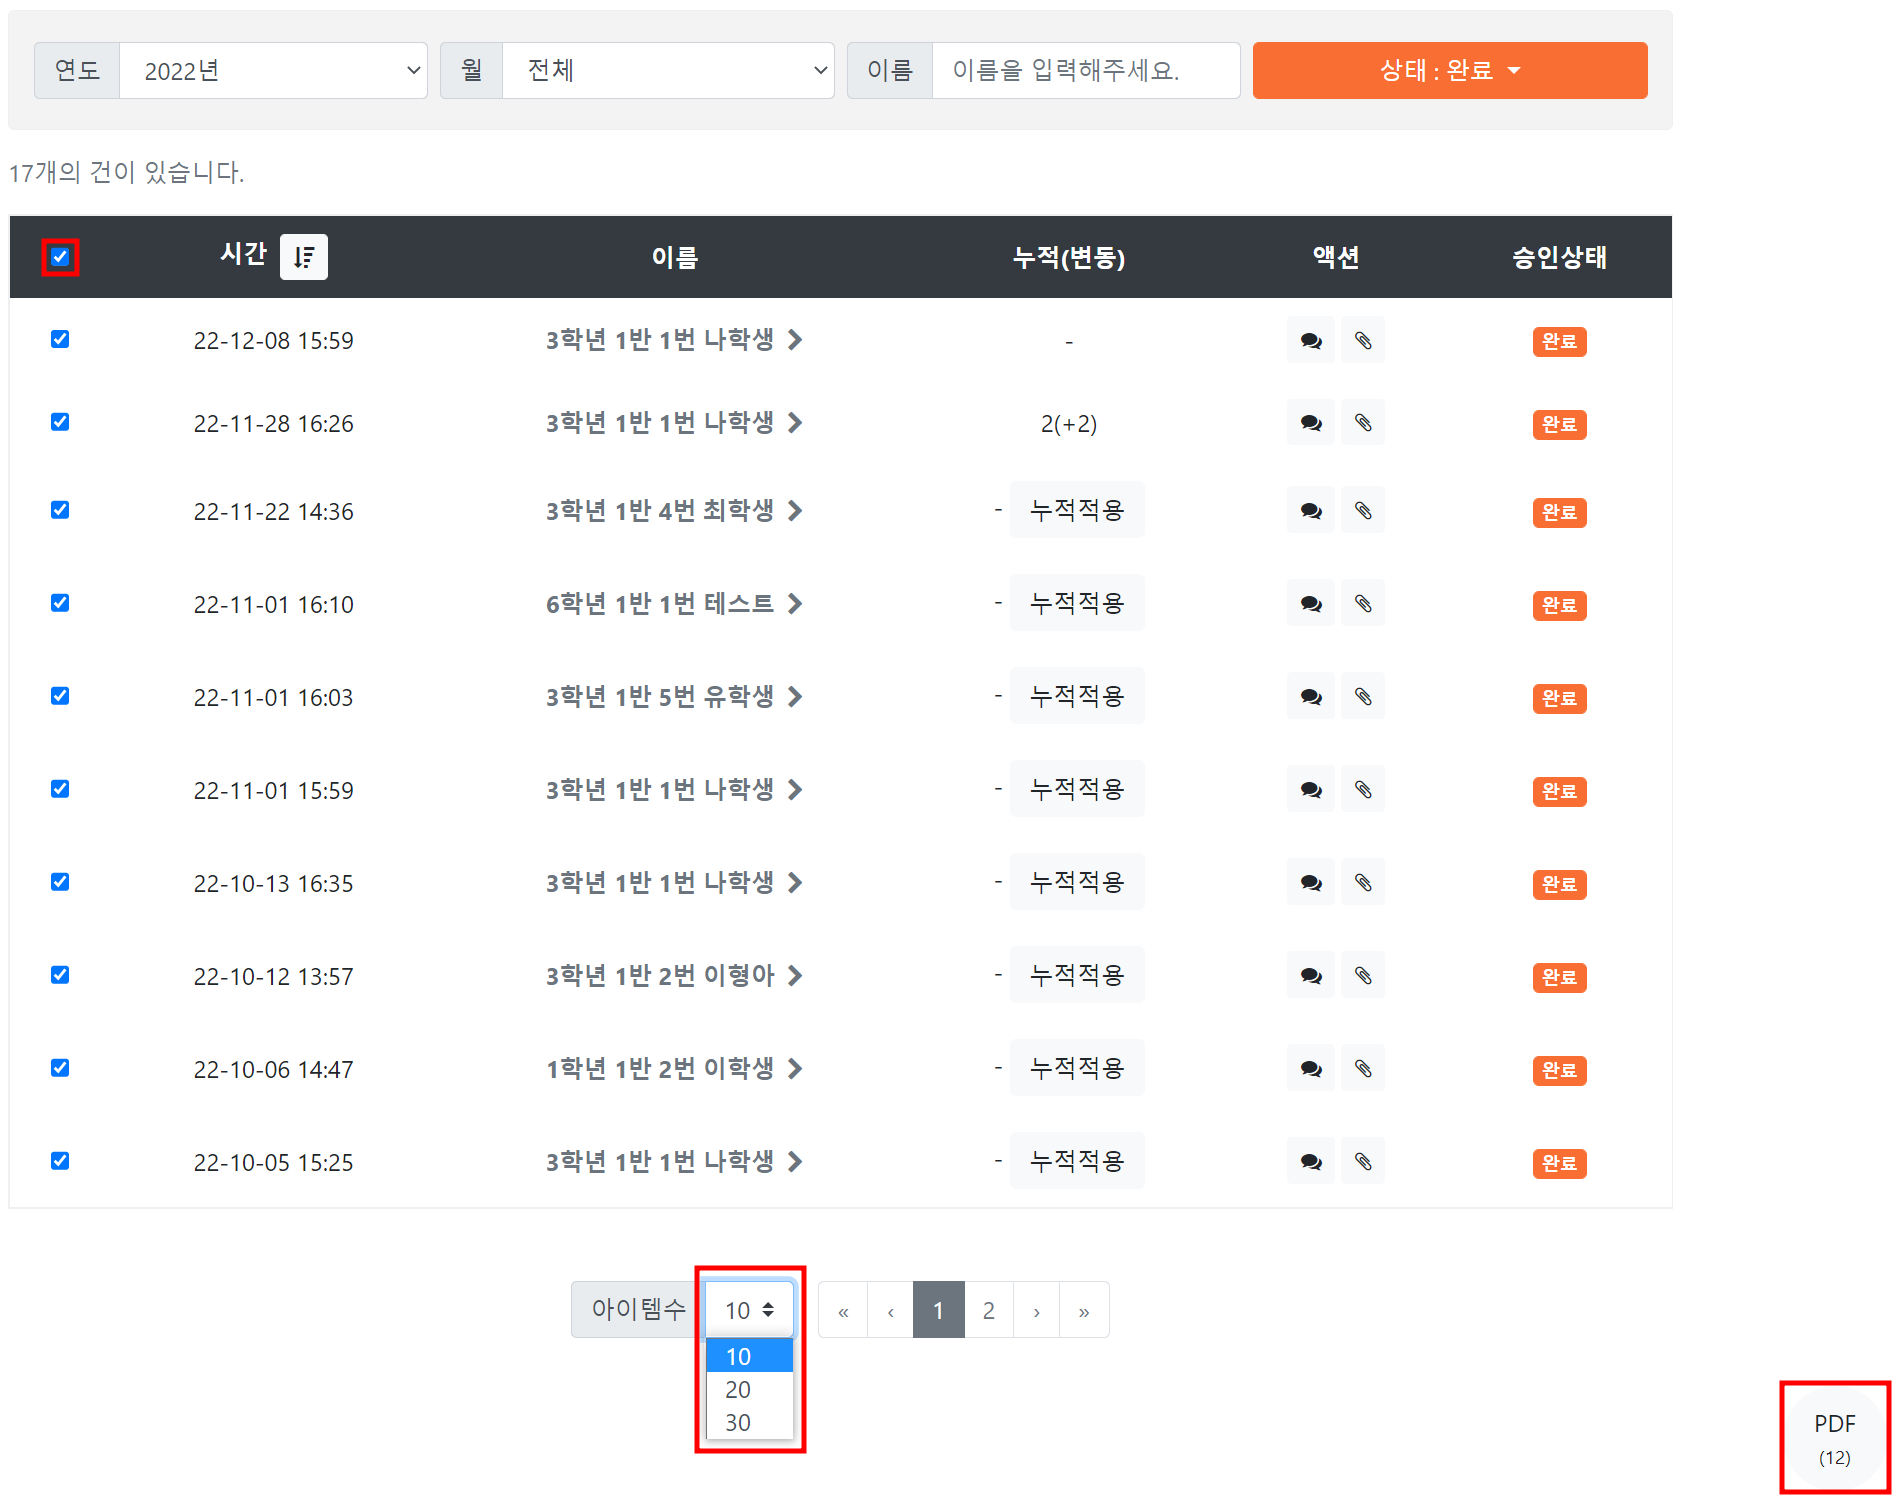Expand 1학년 1반 2번 이학생 details
The image size is (1896, 1500).
(675, 1069)
